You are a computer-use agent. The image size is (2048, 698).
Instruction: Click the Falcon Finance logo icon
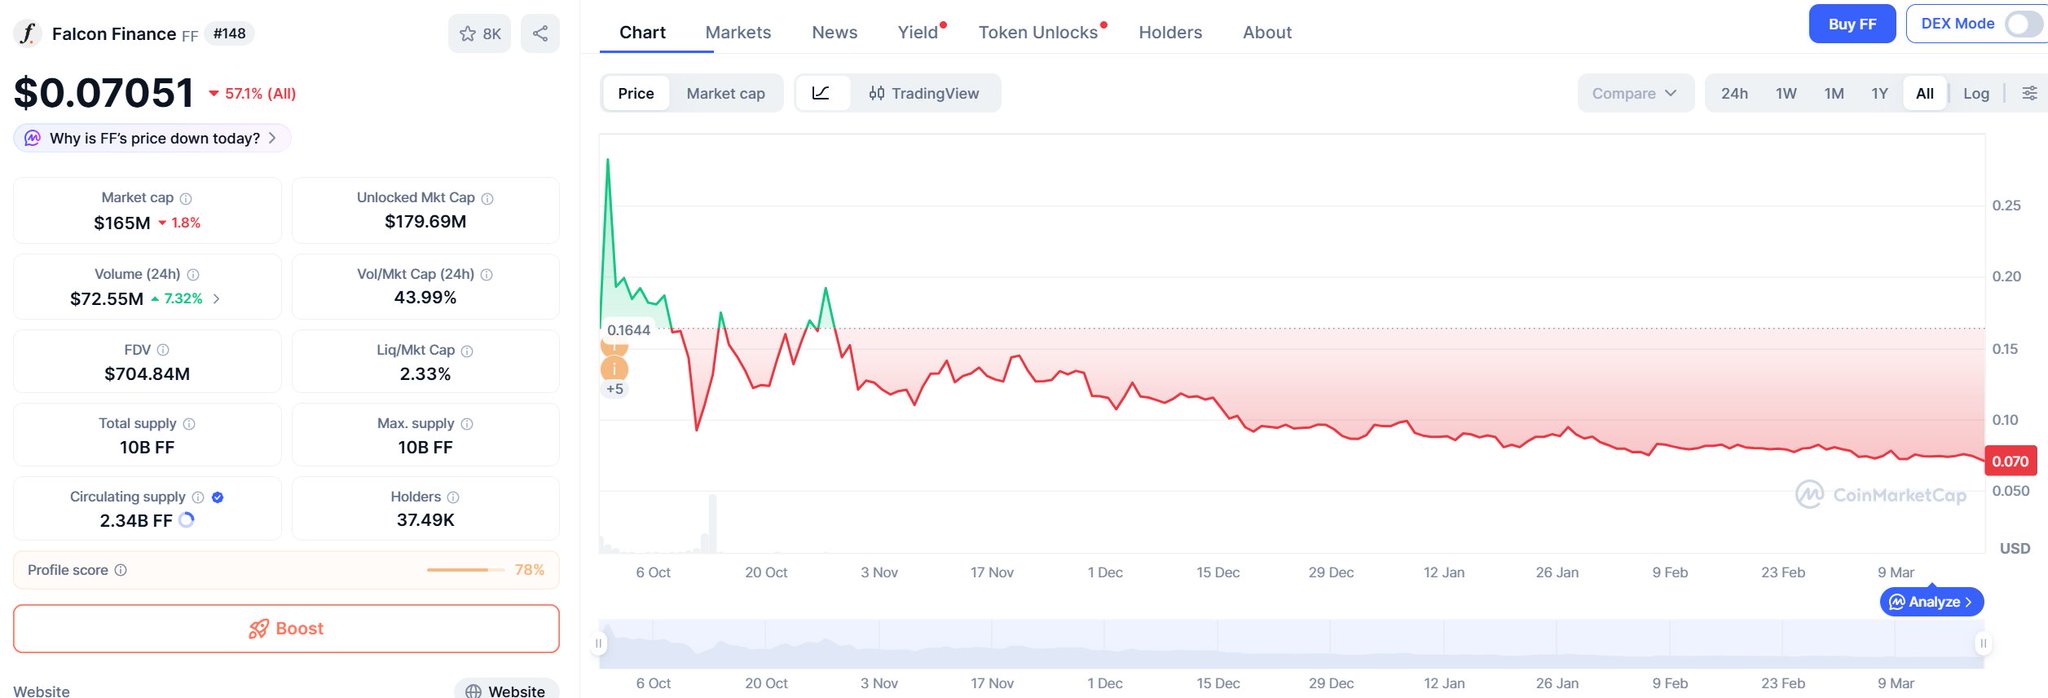coord(27,33)
